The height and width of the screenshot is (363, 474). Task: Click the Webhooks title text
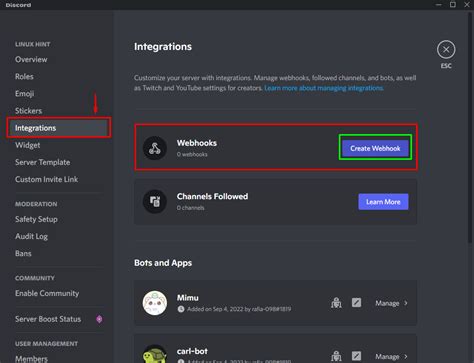click(197, 143)
